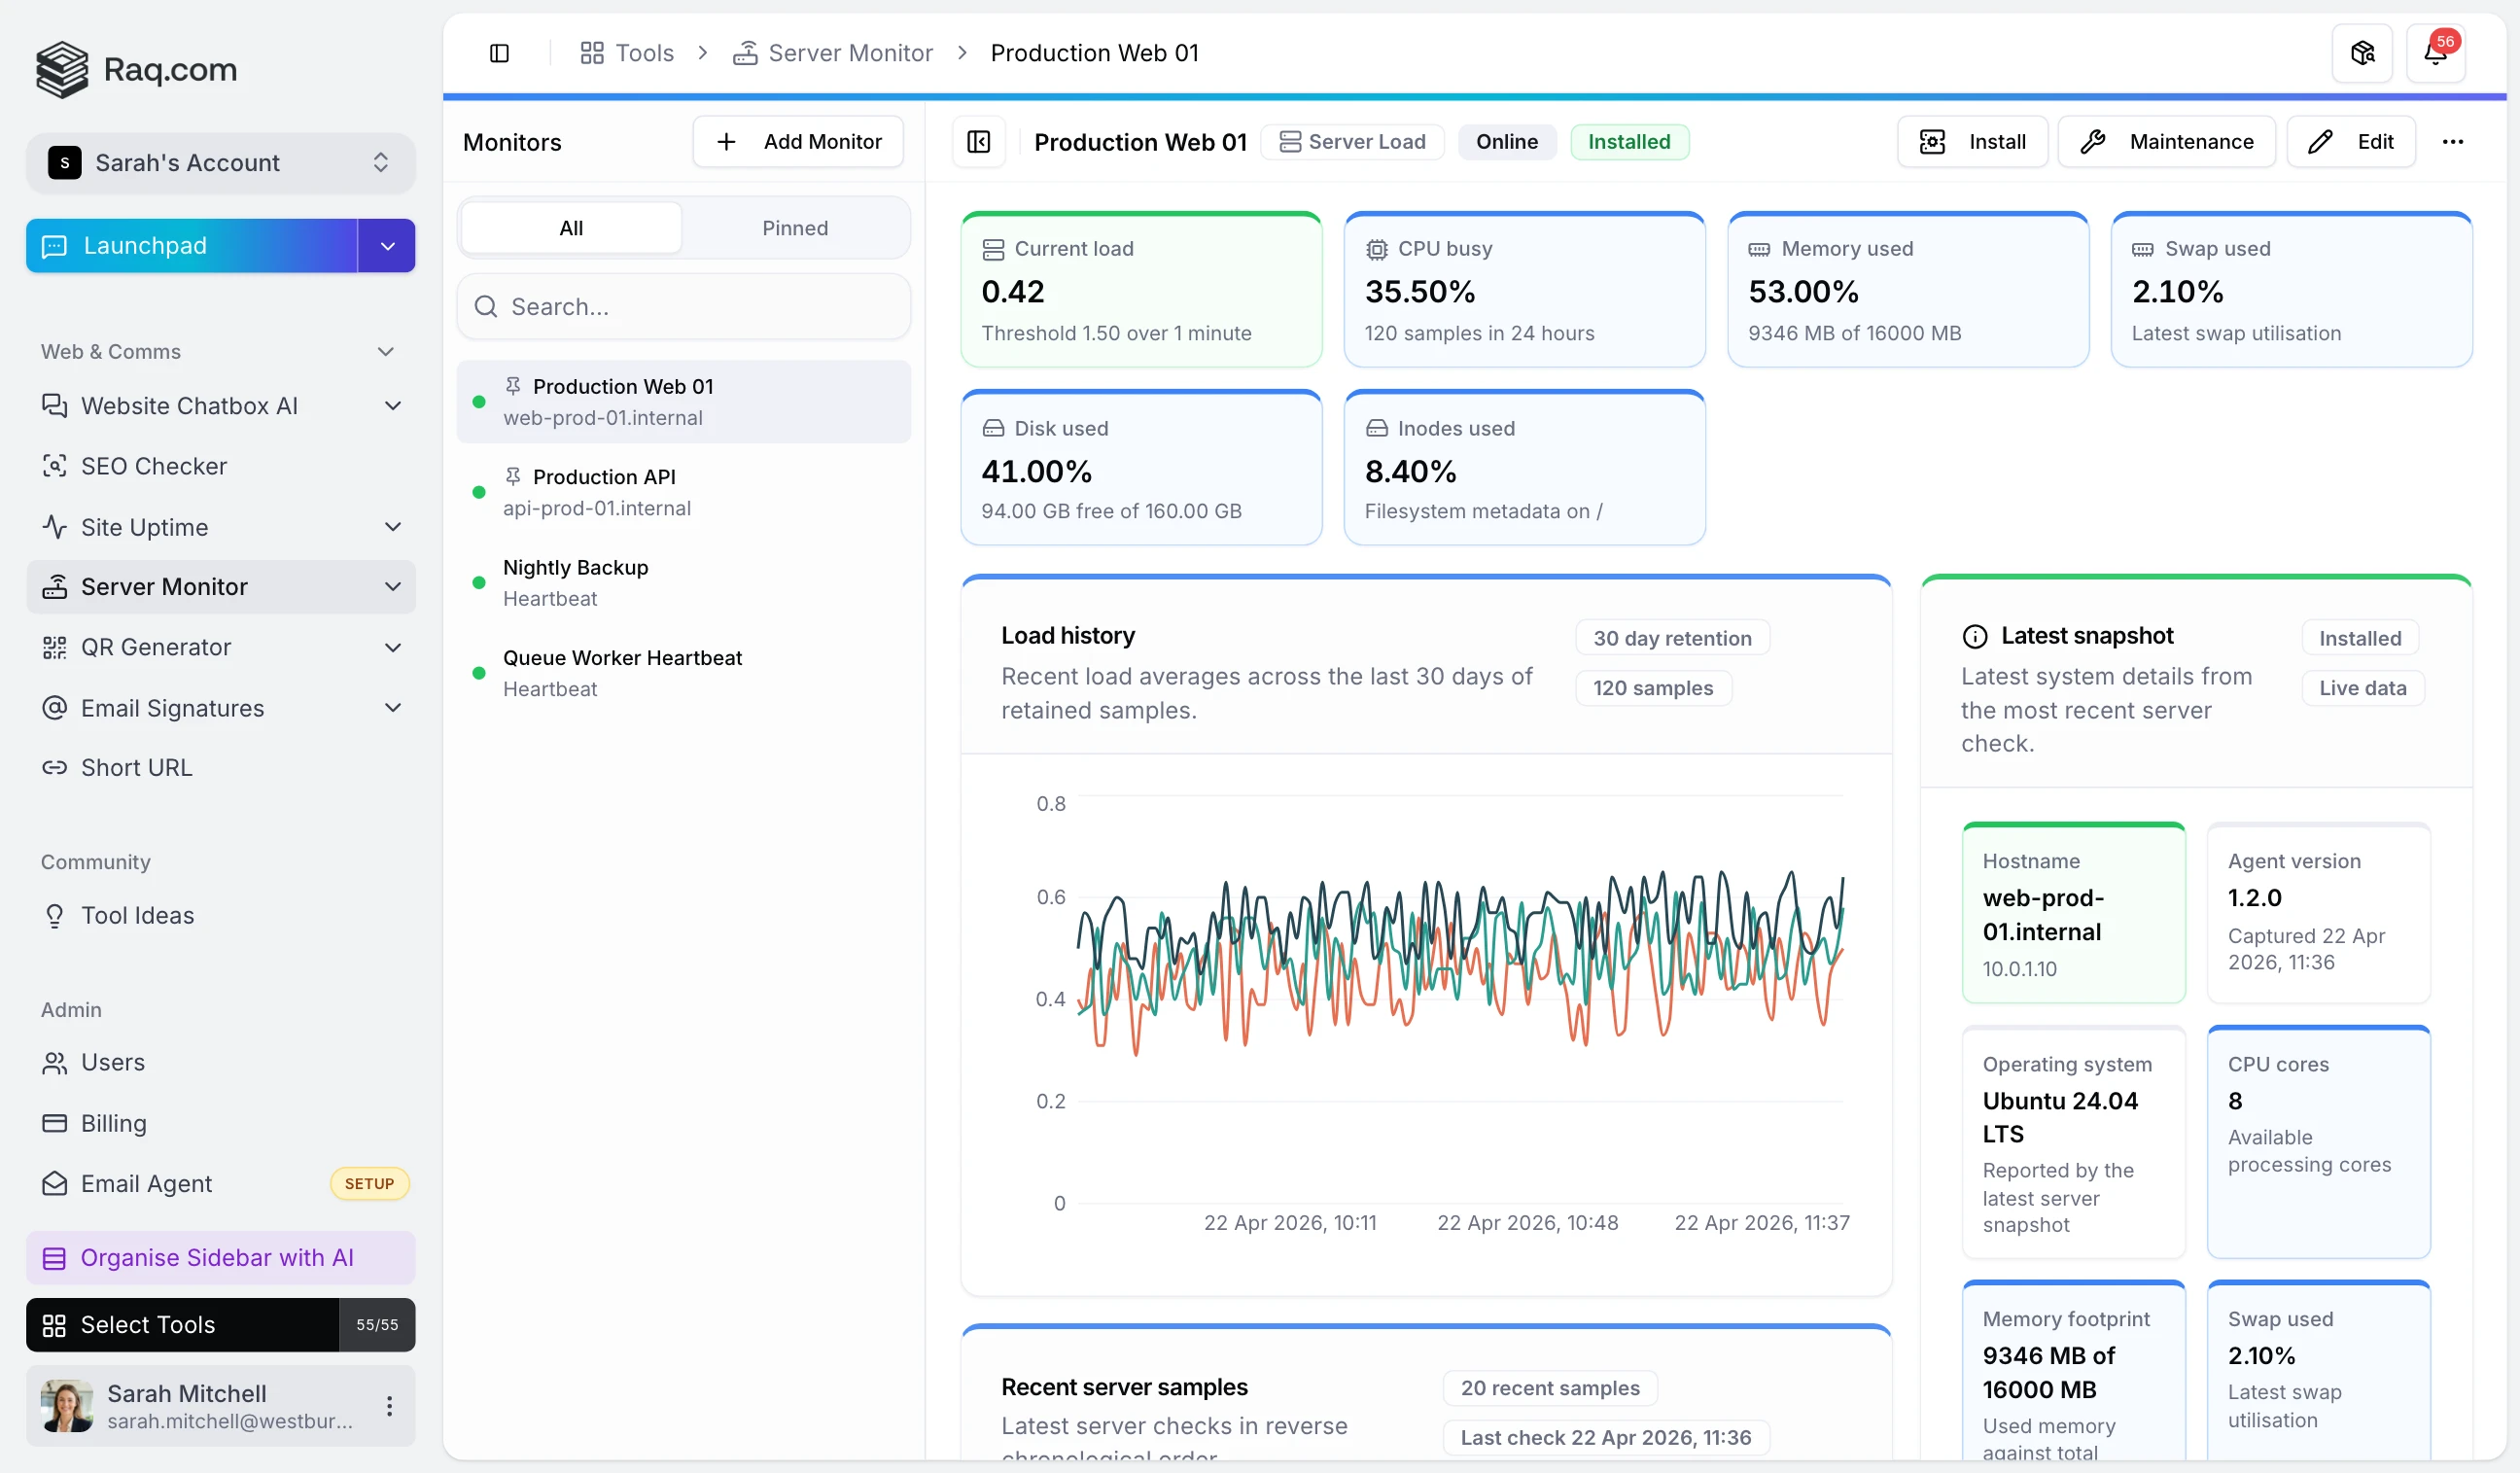Click the Add Monitor button
This screenshot has height=1473, width=2520.
click(x=797, y=141)
